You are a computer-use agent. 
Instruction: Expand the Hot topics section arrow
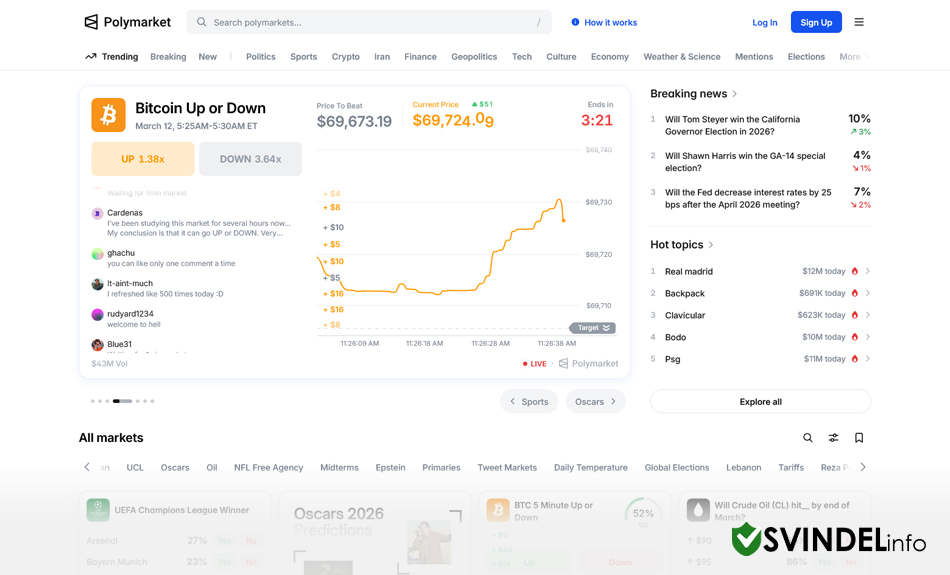click(711, 245)
